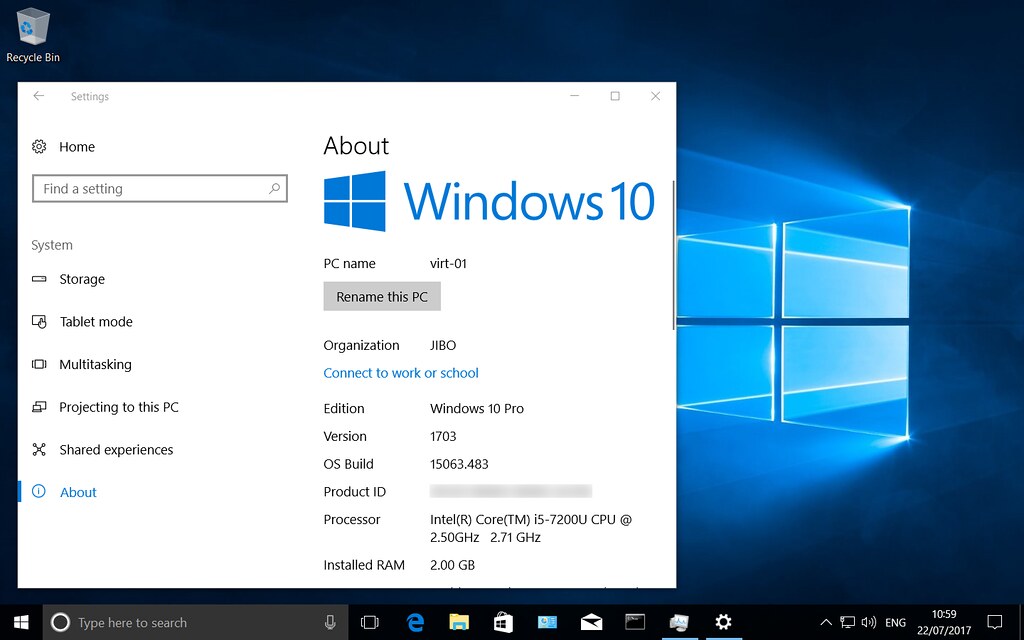The width and height of the screenshot is (1024, 640).
Task: Open Projecting to this PC settings
Action: pyautogui.click(x=118, y=407)
